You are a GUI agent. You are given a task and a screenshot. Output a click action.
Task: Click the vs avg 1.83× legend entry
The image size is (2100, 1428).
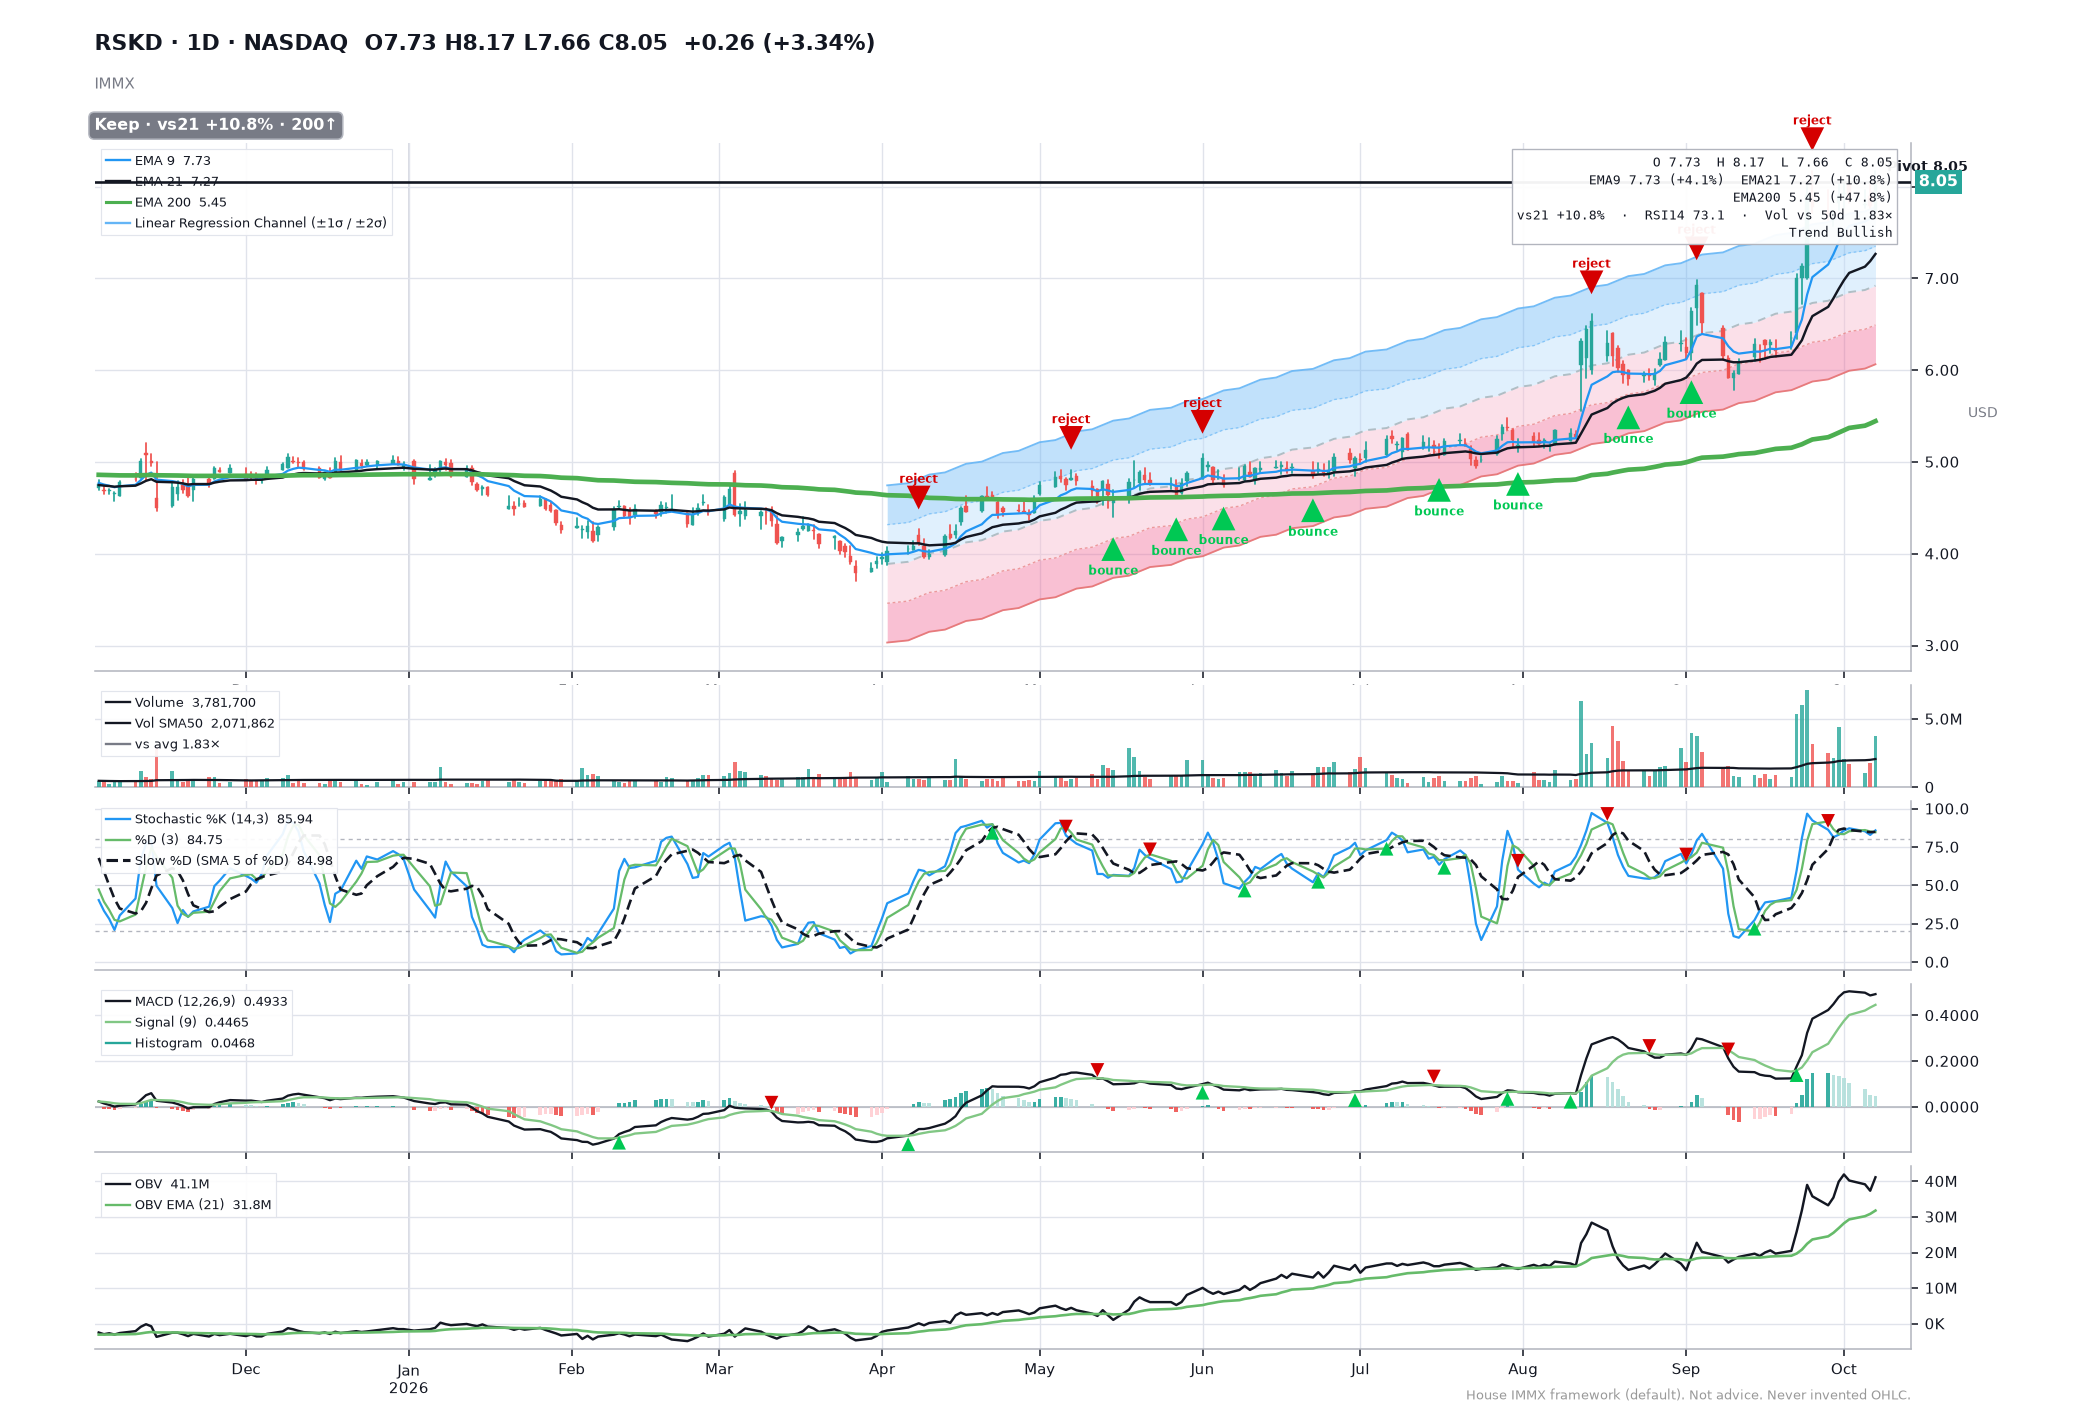[x=162, y=744]
